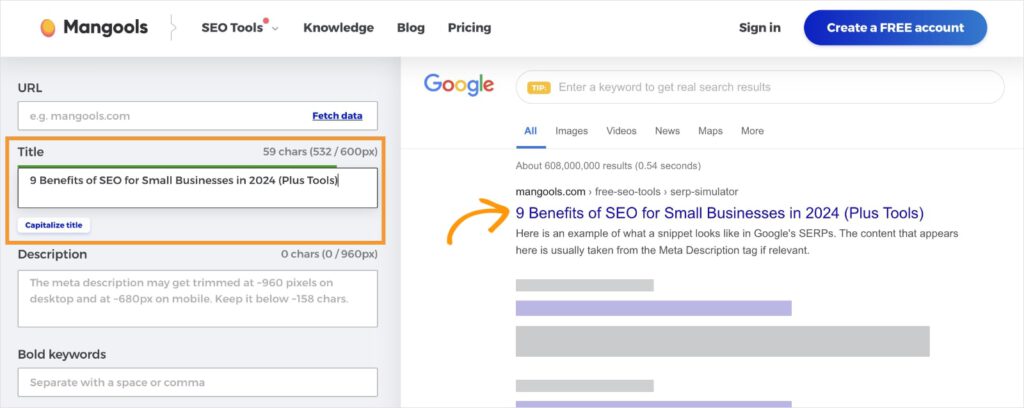
Task: Click the Fetch data link
Action: point(337,116)
